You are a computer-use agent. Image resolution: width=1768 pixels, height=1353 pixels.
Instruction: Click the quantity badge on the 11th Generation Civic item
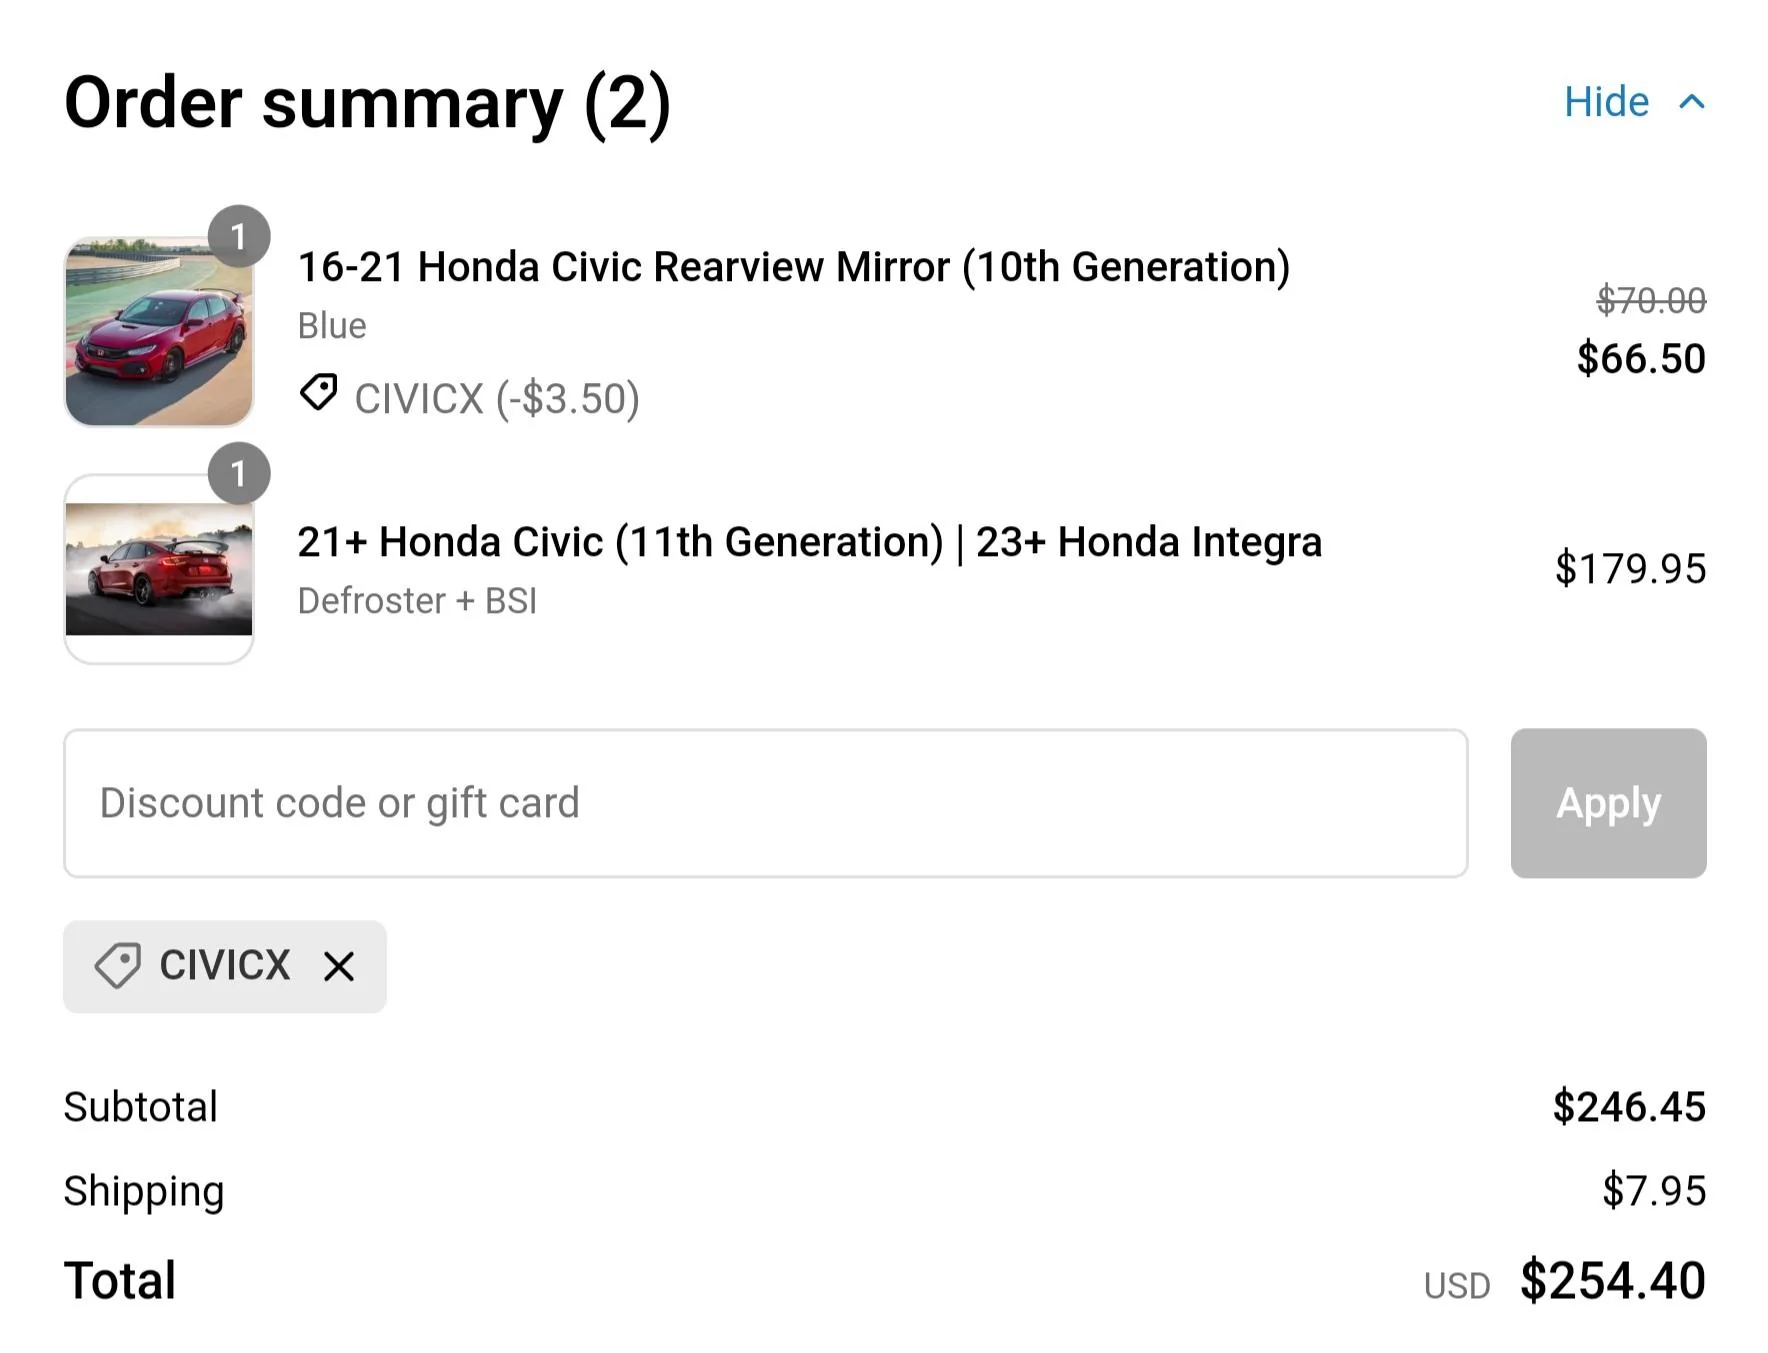click(240, 474)
